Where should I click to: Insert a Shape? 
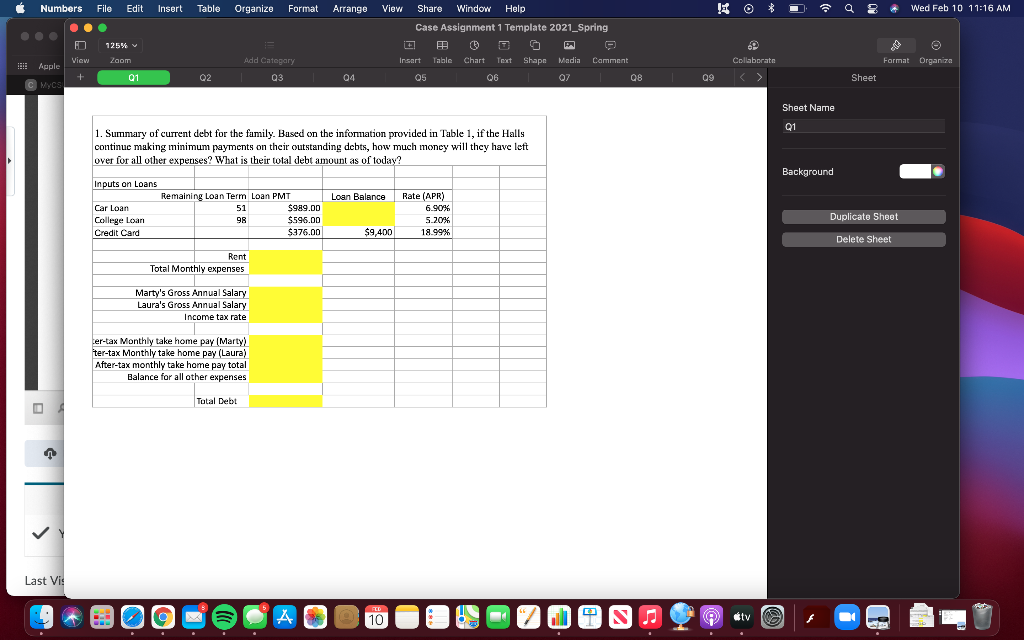534,46
